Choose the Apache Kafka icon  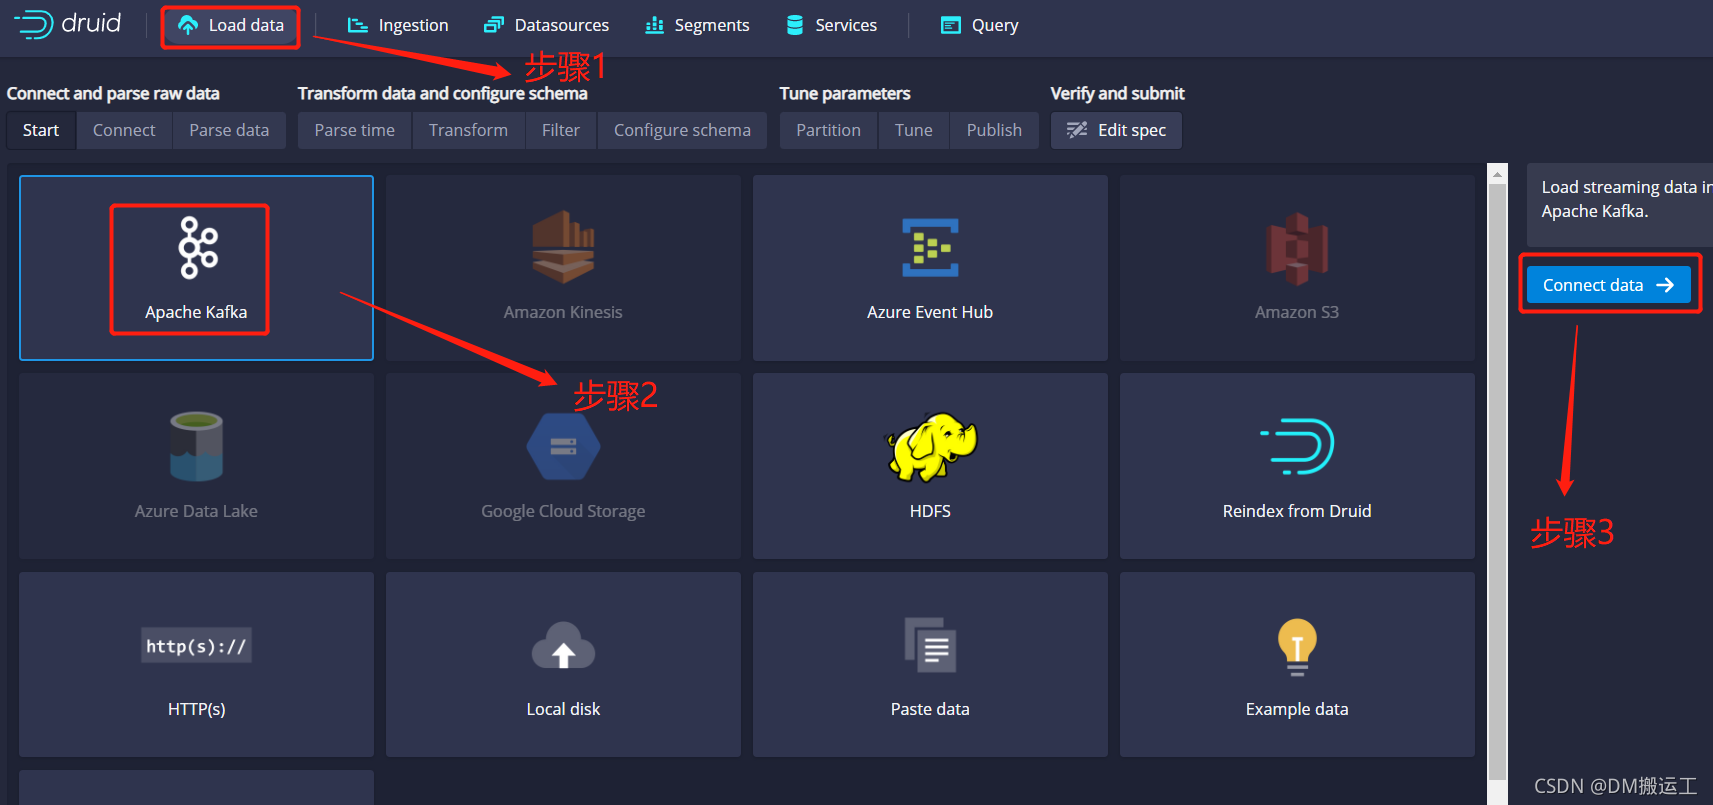coord(197,248)
